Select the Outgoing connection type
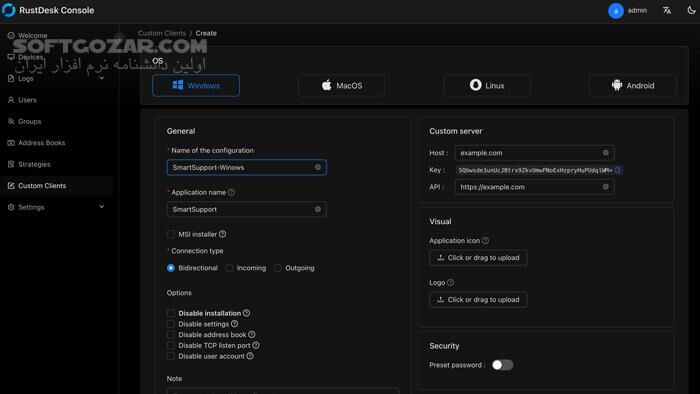 [x=278, y=268]
